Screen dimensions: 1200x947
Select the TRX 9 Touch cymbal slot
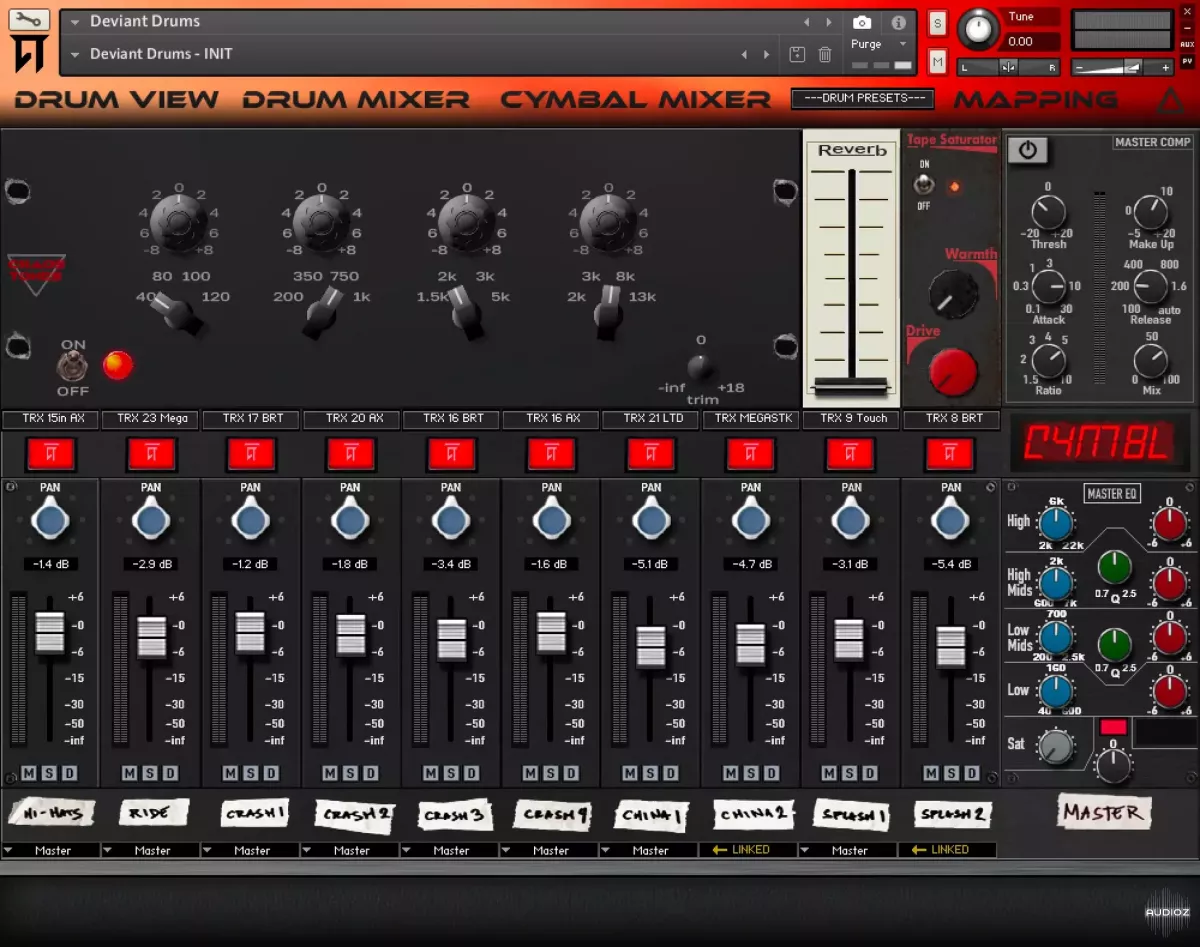click(x=851, y=419)
